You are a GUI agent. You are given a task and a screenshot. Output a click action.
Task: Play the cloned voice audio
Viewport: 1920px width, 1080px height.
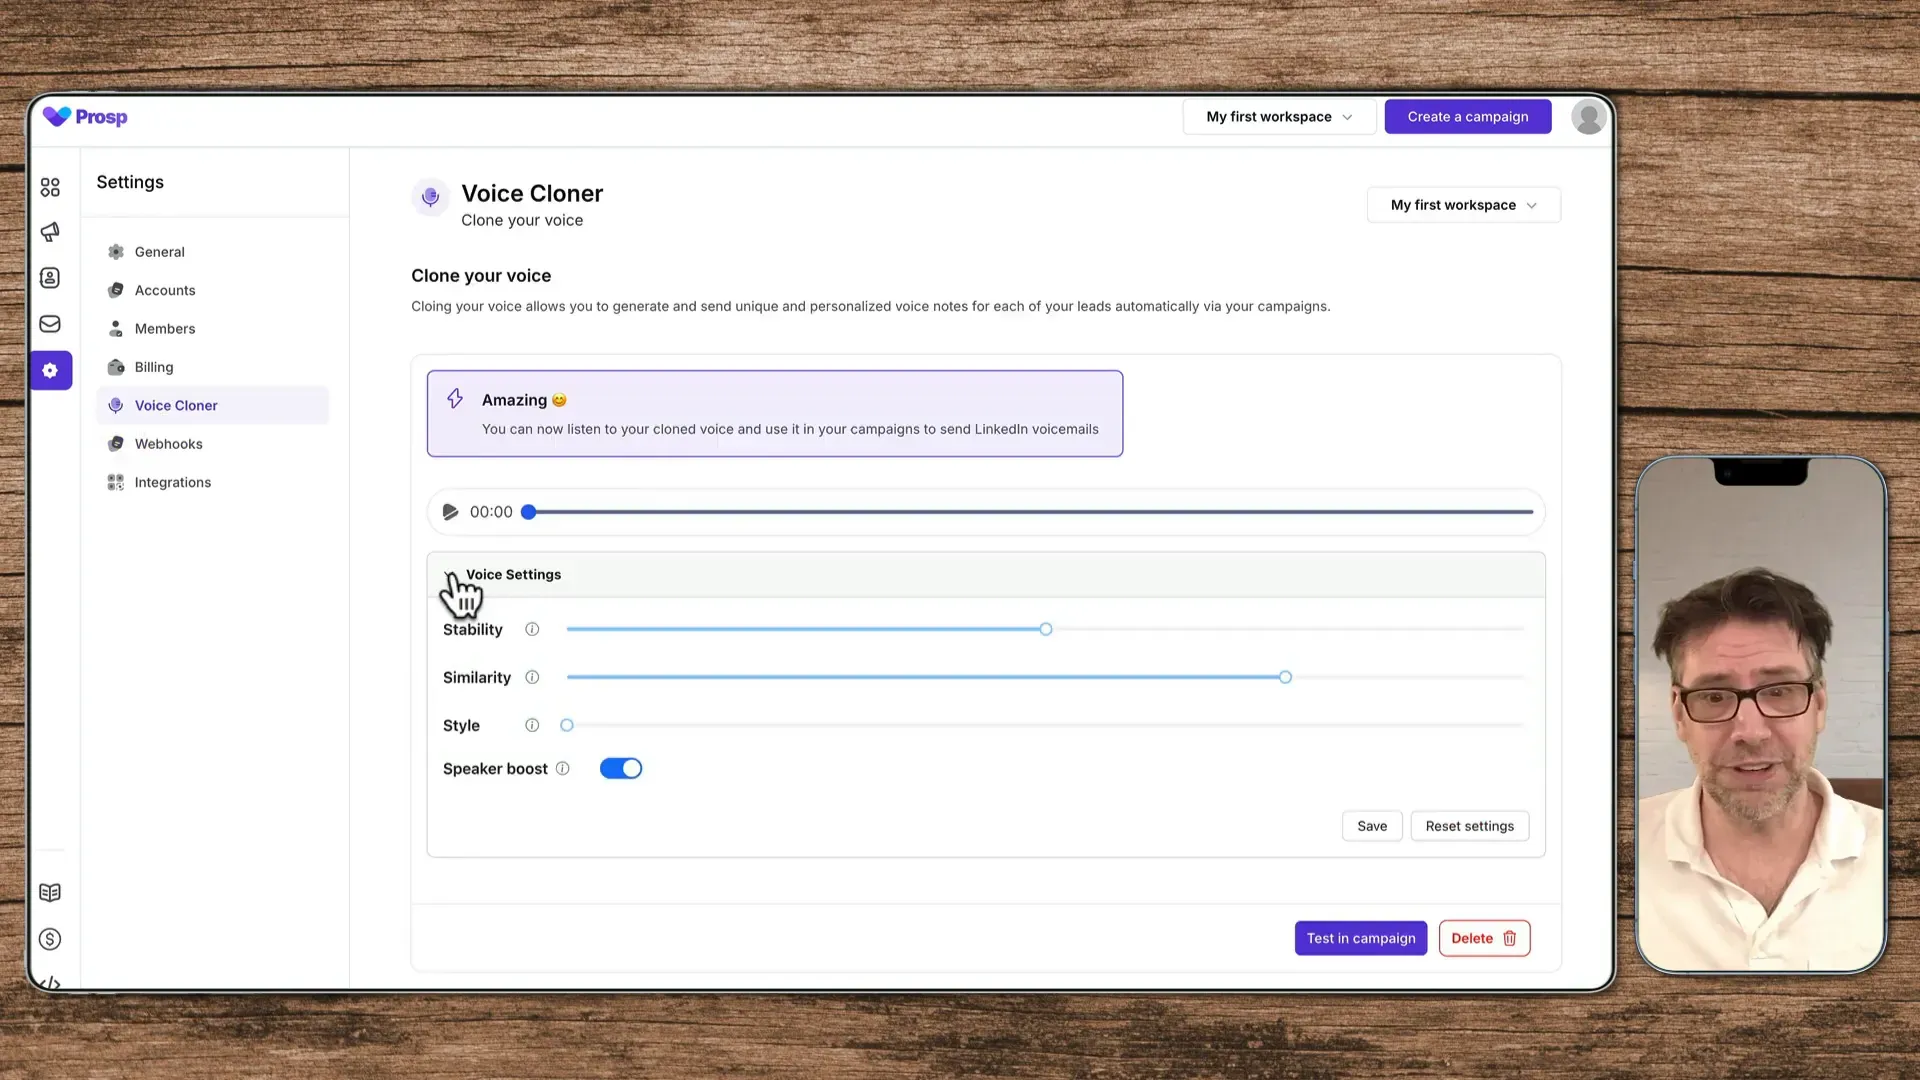[x=450, y=512]
